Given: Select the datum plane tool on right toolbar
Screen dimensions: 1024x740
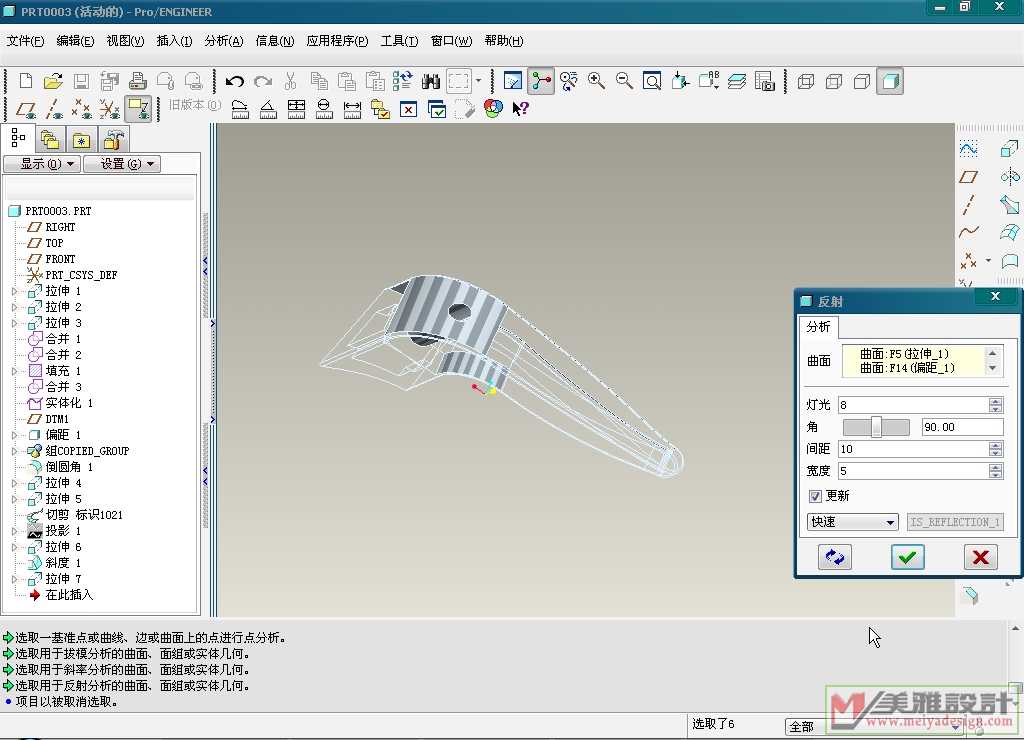Looking at the screenshot, I should coord(968,177).
